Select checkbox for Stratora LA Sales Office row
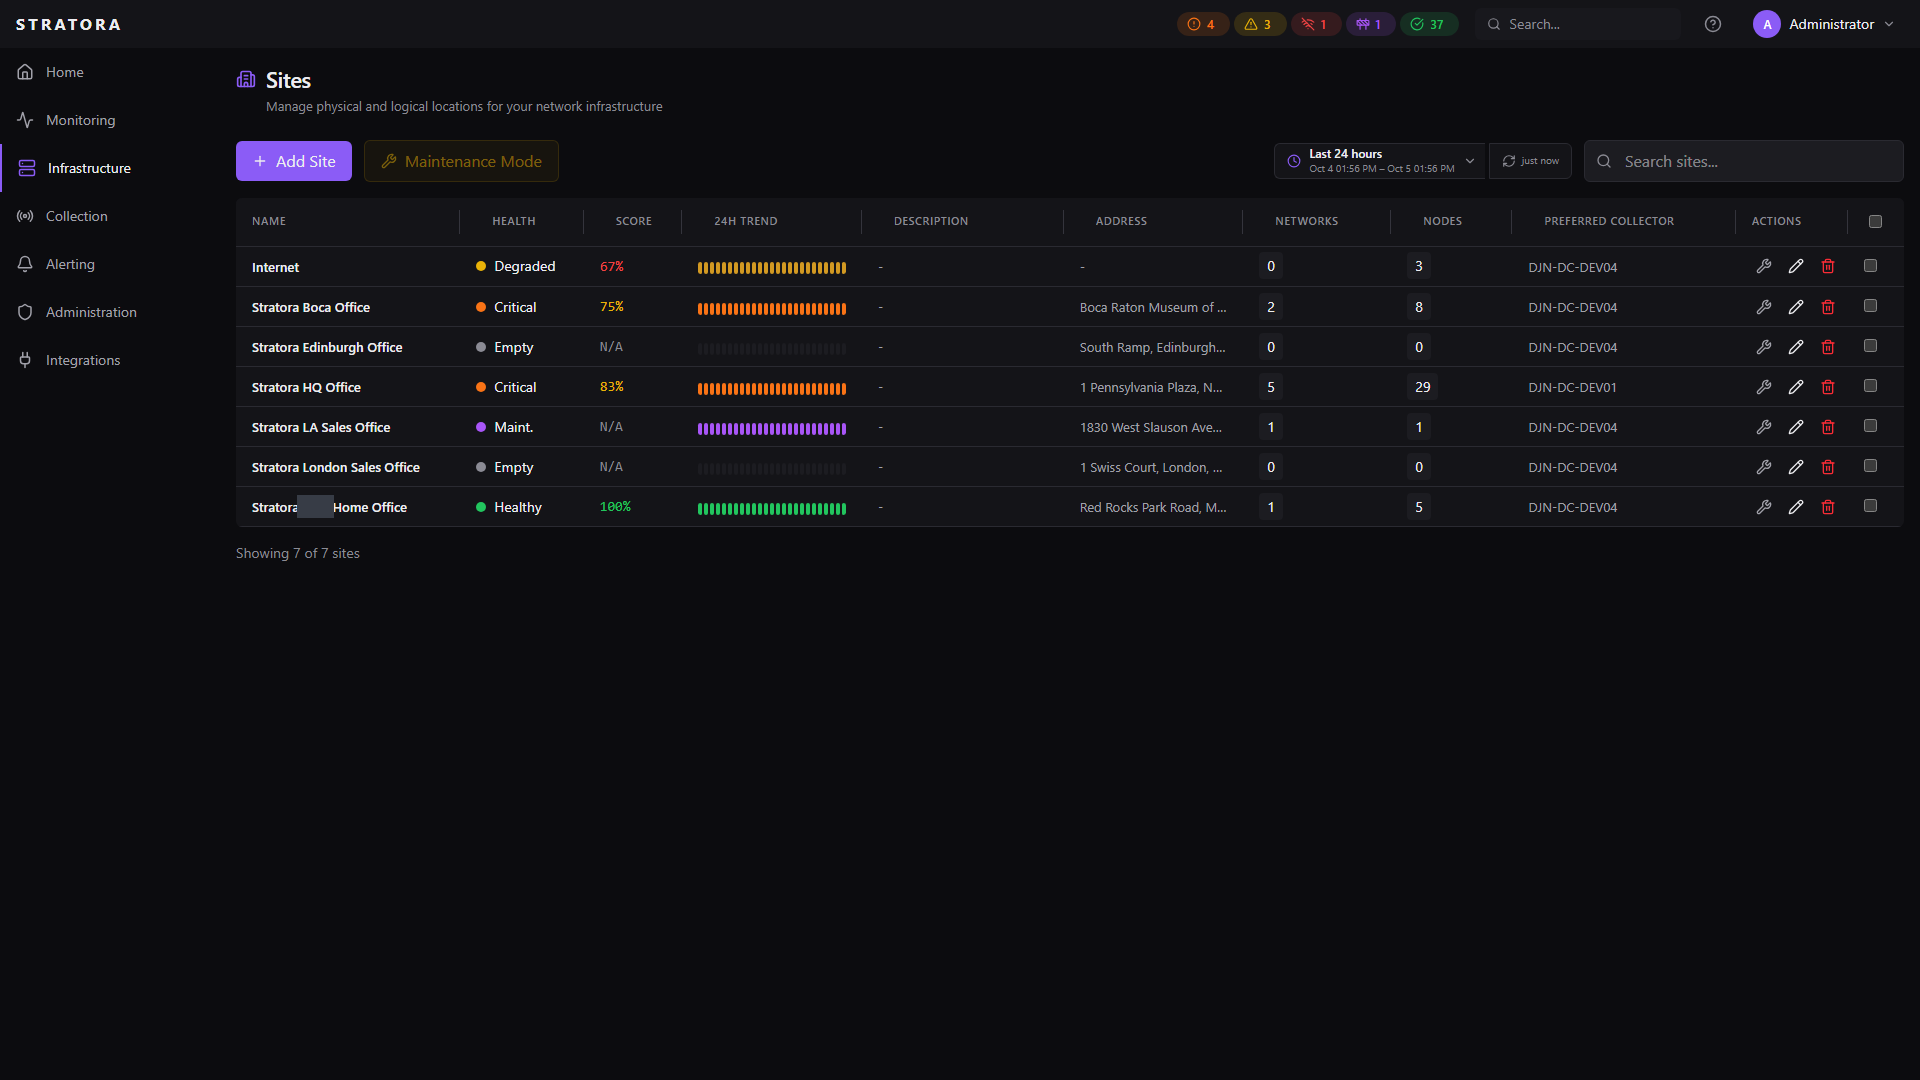This screenshot has width=1920, height=1080. [x=1870, y=426]
